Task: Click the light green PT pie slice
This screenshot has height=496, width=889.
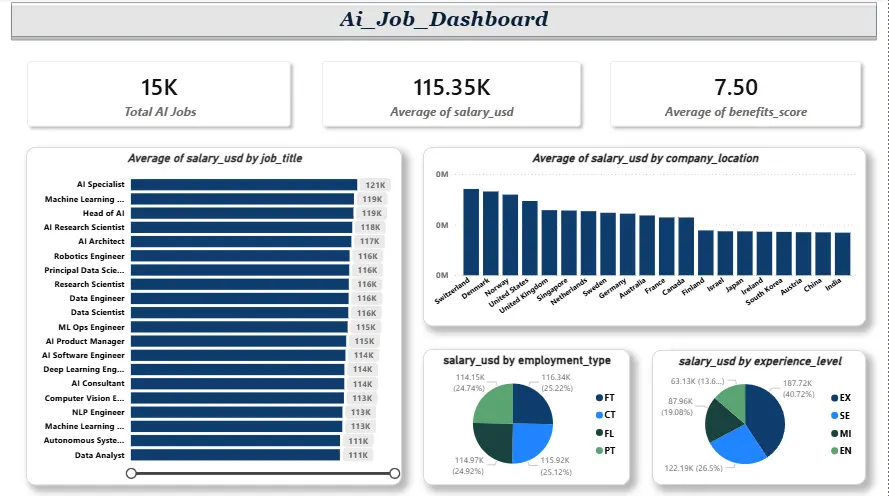Action: [495, 406]
